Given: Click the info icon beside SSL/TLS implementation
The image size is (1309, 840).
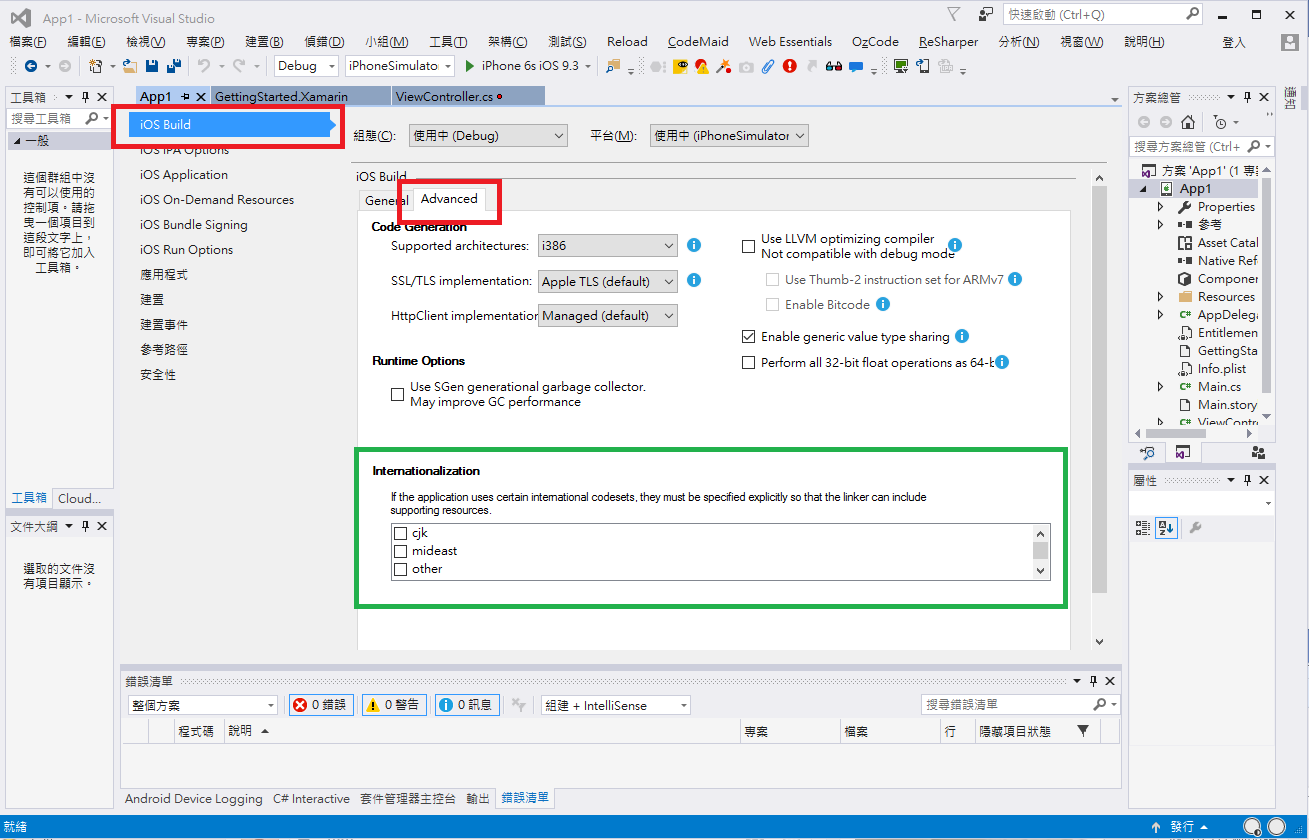Looking at the screenshot, I should tap(694, 281).
